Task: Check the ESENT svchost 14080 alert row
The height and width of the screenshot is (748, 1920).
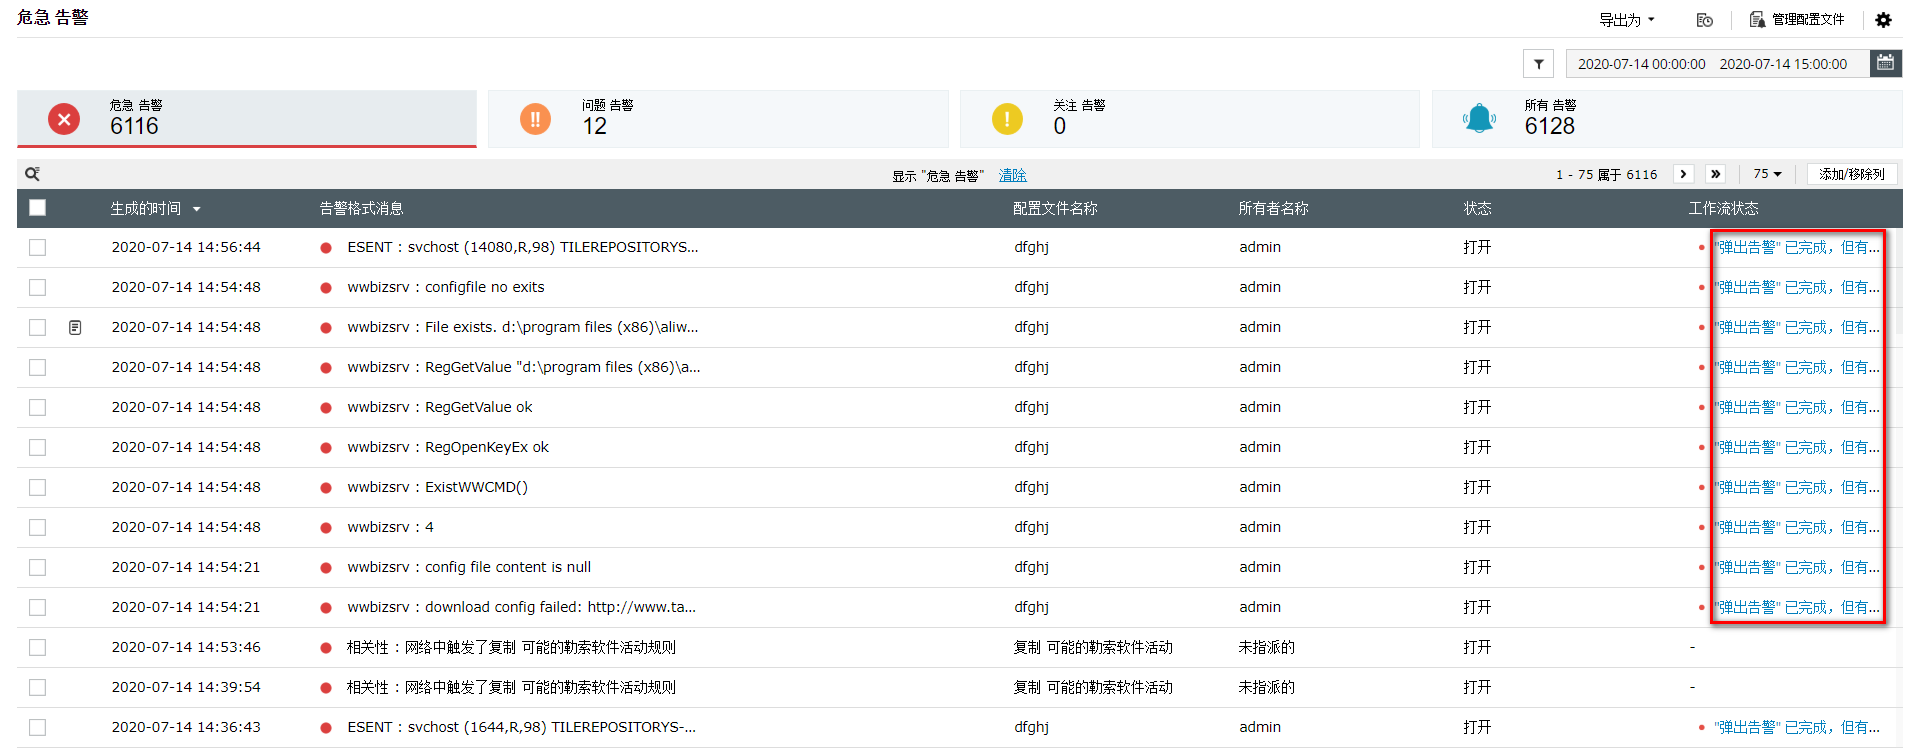Action: 38,248
